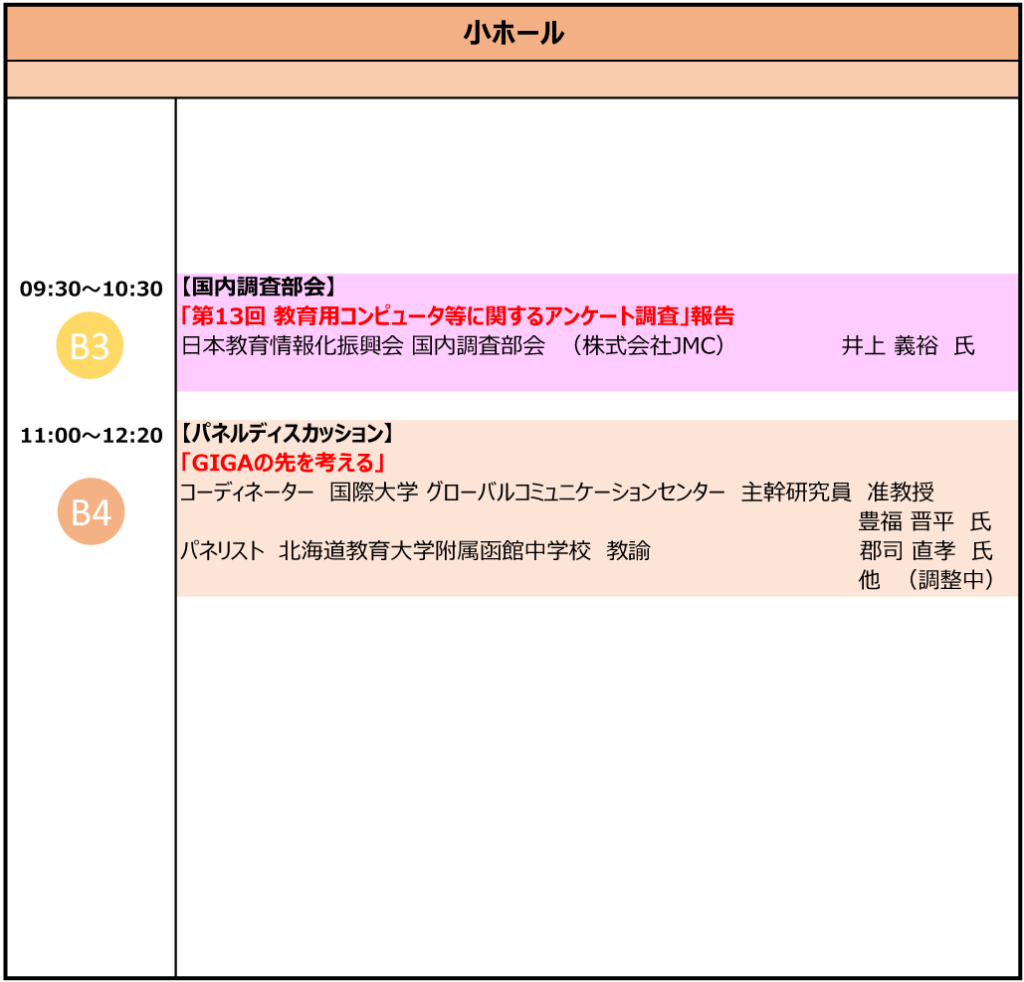Select the 【パネルディスカッション】 category label
Viewport: 1024px width, 982px height.
pyautogui.click(x=286, y=434)
